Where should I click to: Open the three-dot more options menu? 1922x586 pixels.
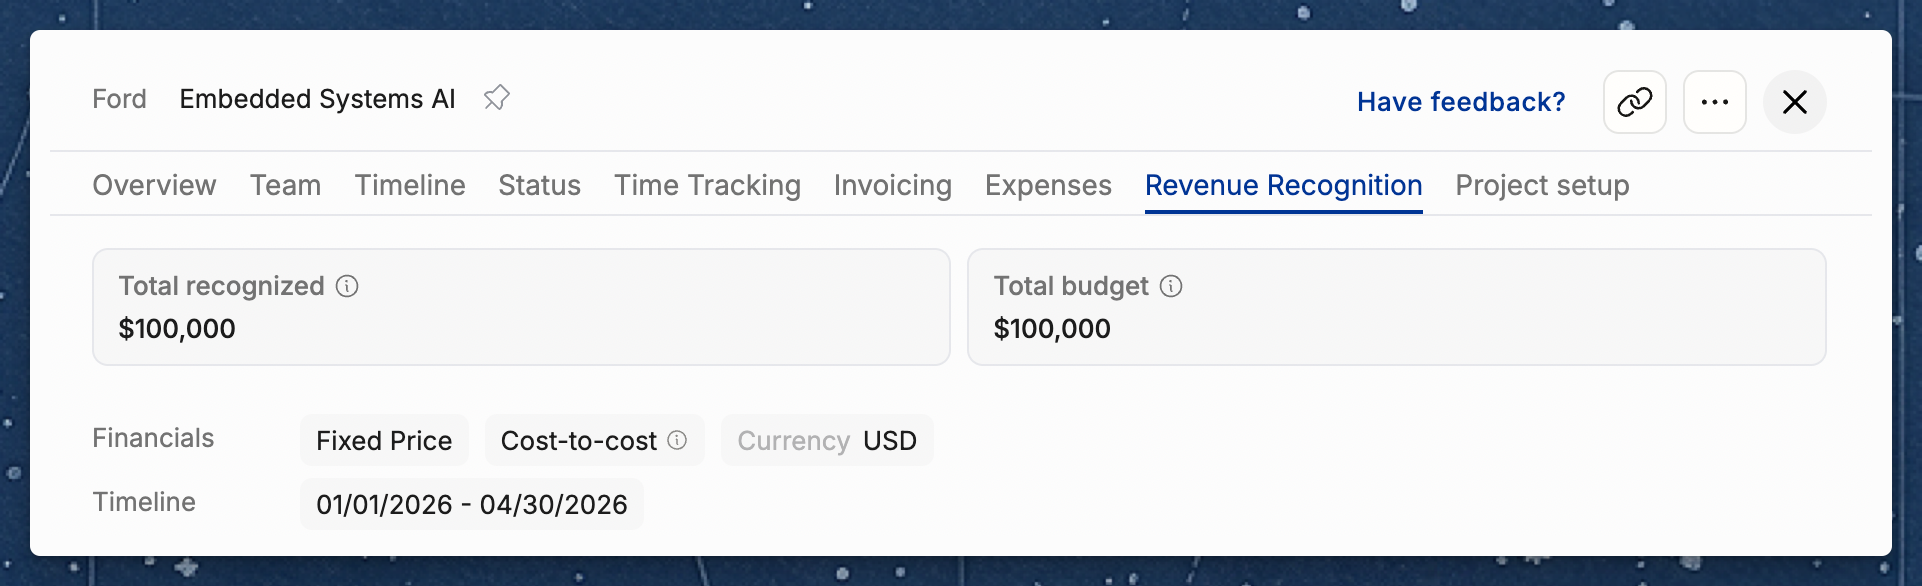(1714, 102)
